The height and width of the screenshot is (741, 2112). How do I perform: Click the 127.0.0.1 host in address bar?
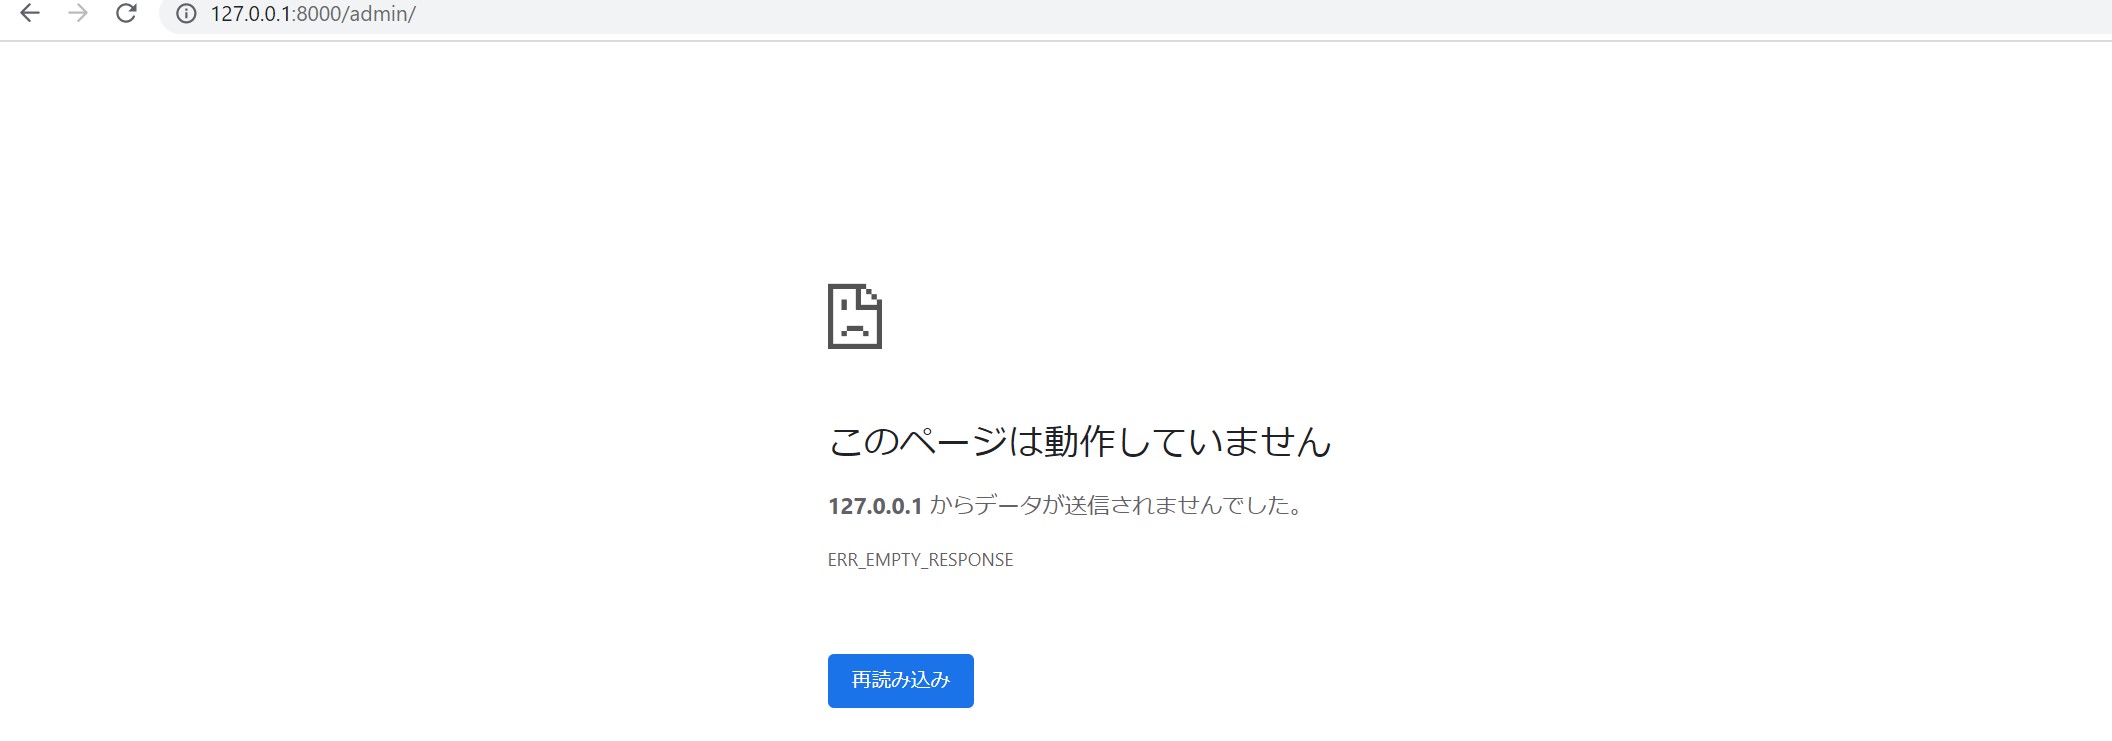(250, 14)
